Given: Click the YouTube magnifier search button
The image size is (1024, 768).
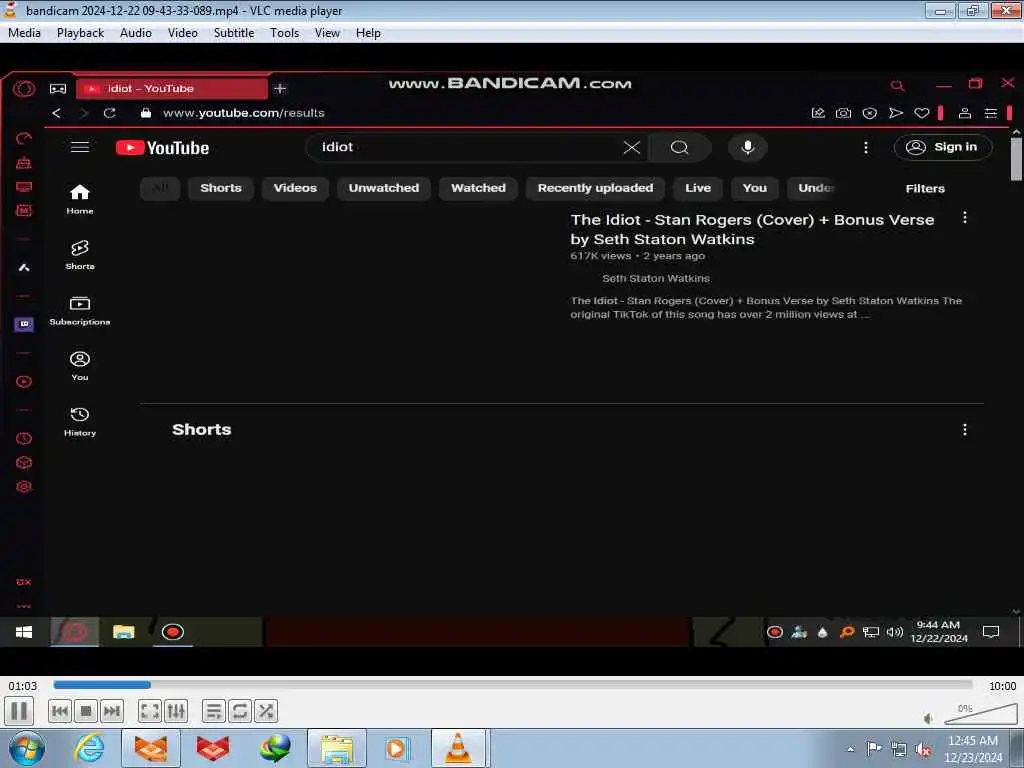Looking at the screenshot, I should point(679,147).
